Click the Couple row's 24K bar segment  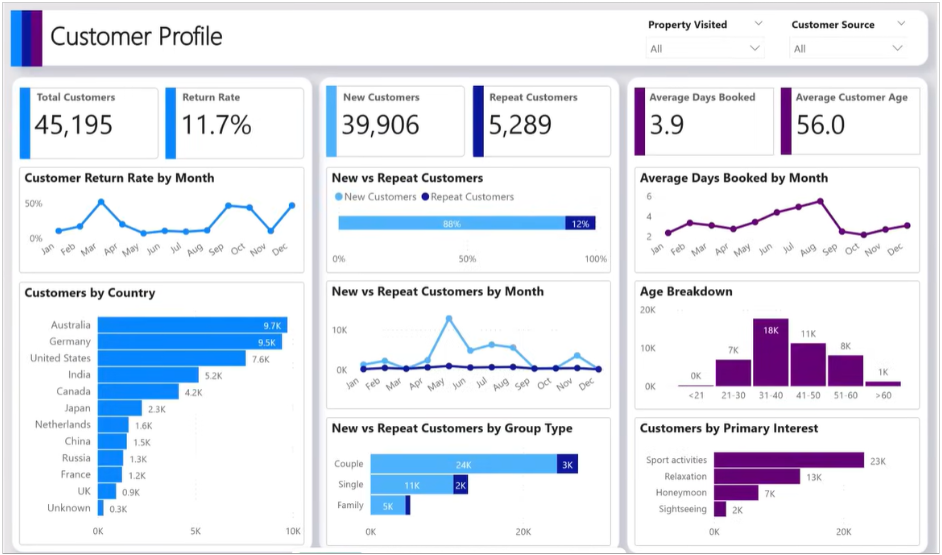click(x=463, y=464)
